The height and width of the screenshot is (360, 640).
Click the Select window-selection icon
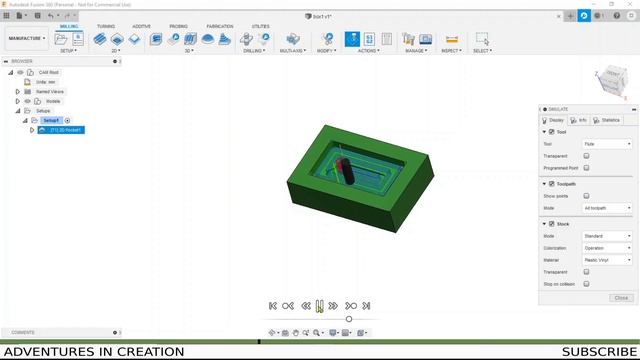482,39
